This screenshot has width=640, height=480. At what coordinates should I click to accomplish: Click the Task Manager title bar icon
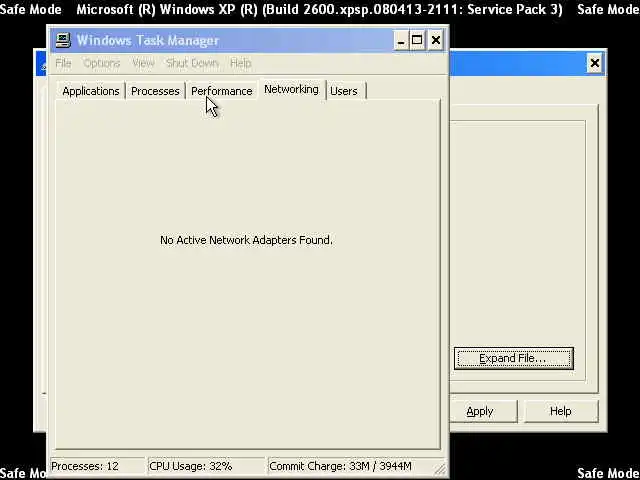pos(63,40)
